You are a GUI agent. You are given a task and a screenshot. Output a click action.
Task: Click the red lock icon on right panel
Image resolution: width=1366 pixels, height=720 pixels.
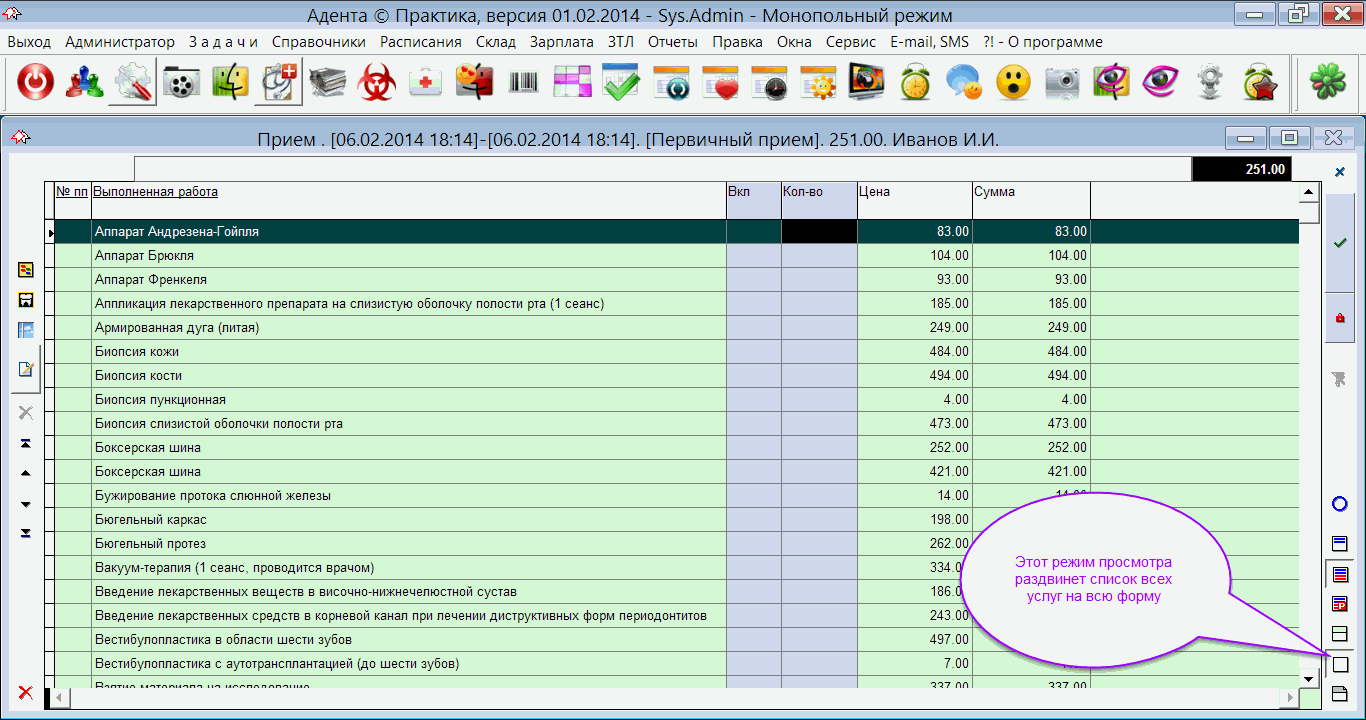tap(1340, 318)
